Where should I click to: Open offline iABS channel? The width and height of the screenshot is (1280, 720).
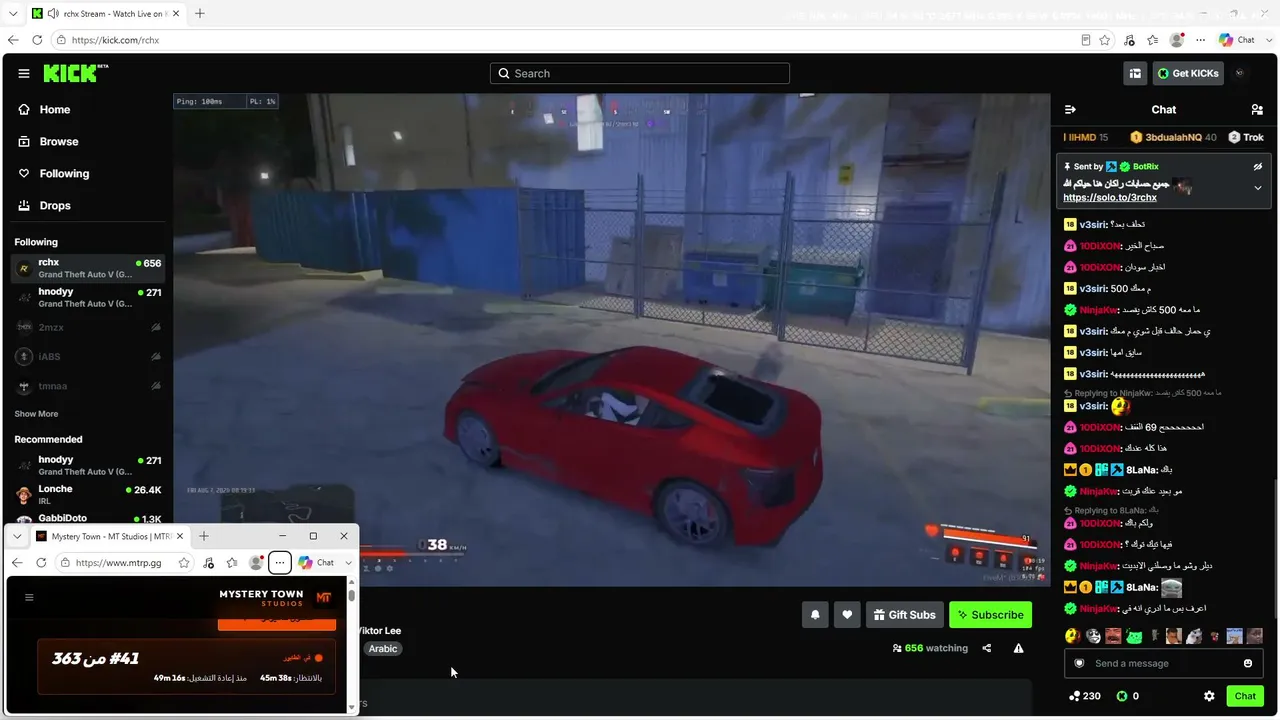click(x=88, y=357)
